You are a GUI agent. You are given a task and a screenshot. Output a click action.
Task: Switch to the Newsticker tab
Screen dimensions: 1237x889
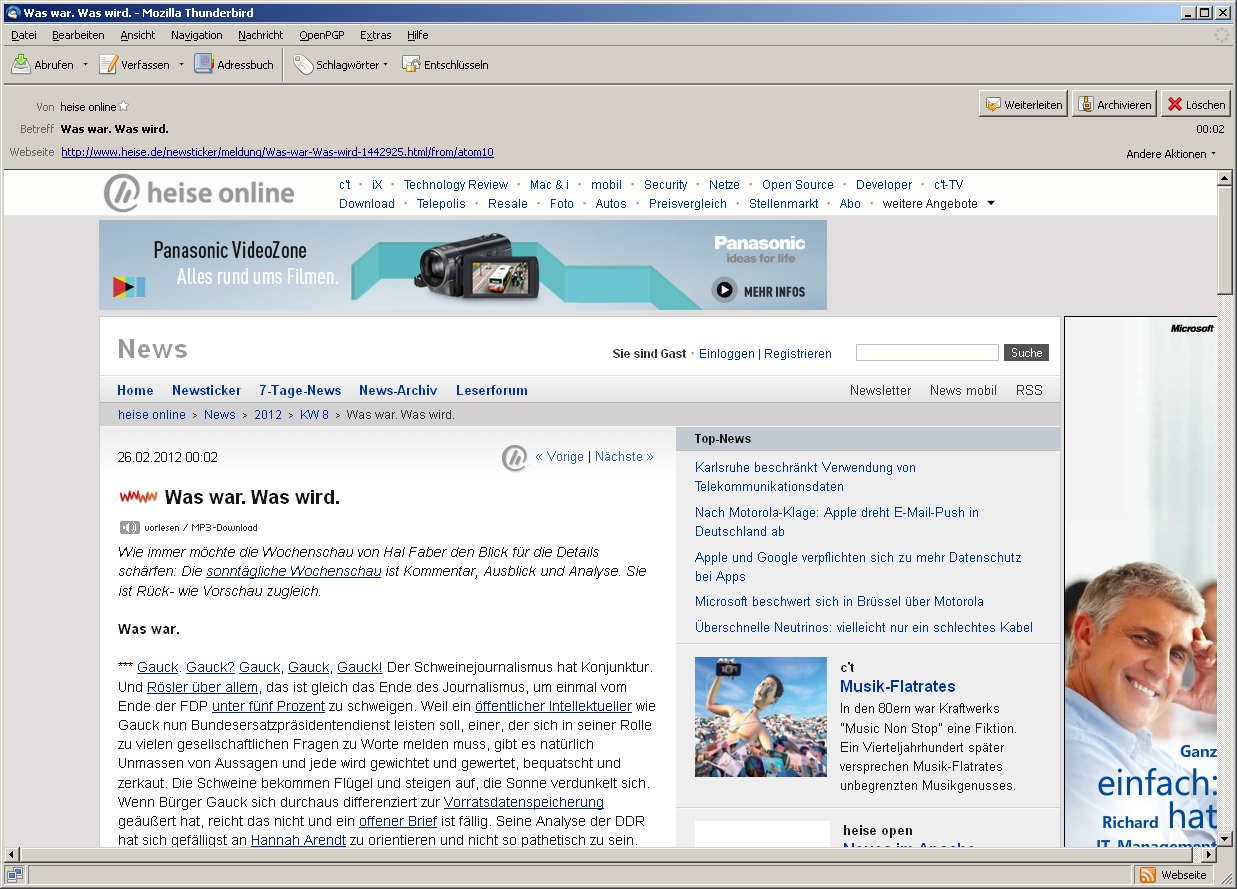click(206, 390)
